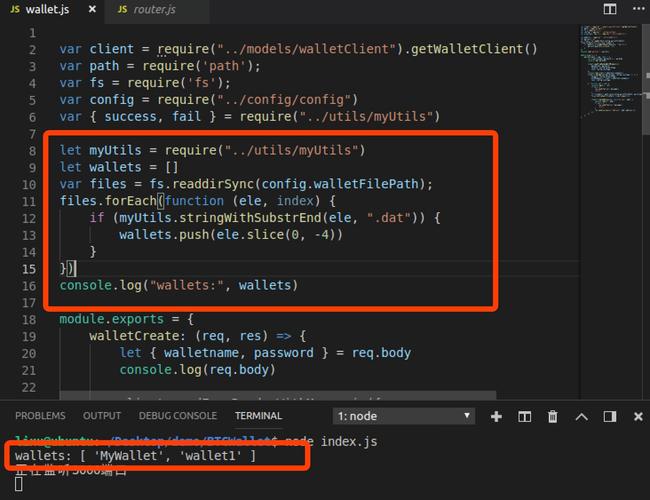Close the wallet.js tab
The image size is (650, 500).
92,10
